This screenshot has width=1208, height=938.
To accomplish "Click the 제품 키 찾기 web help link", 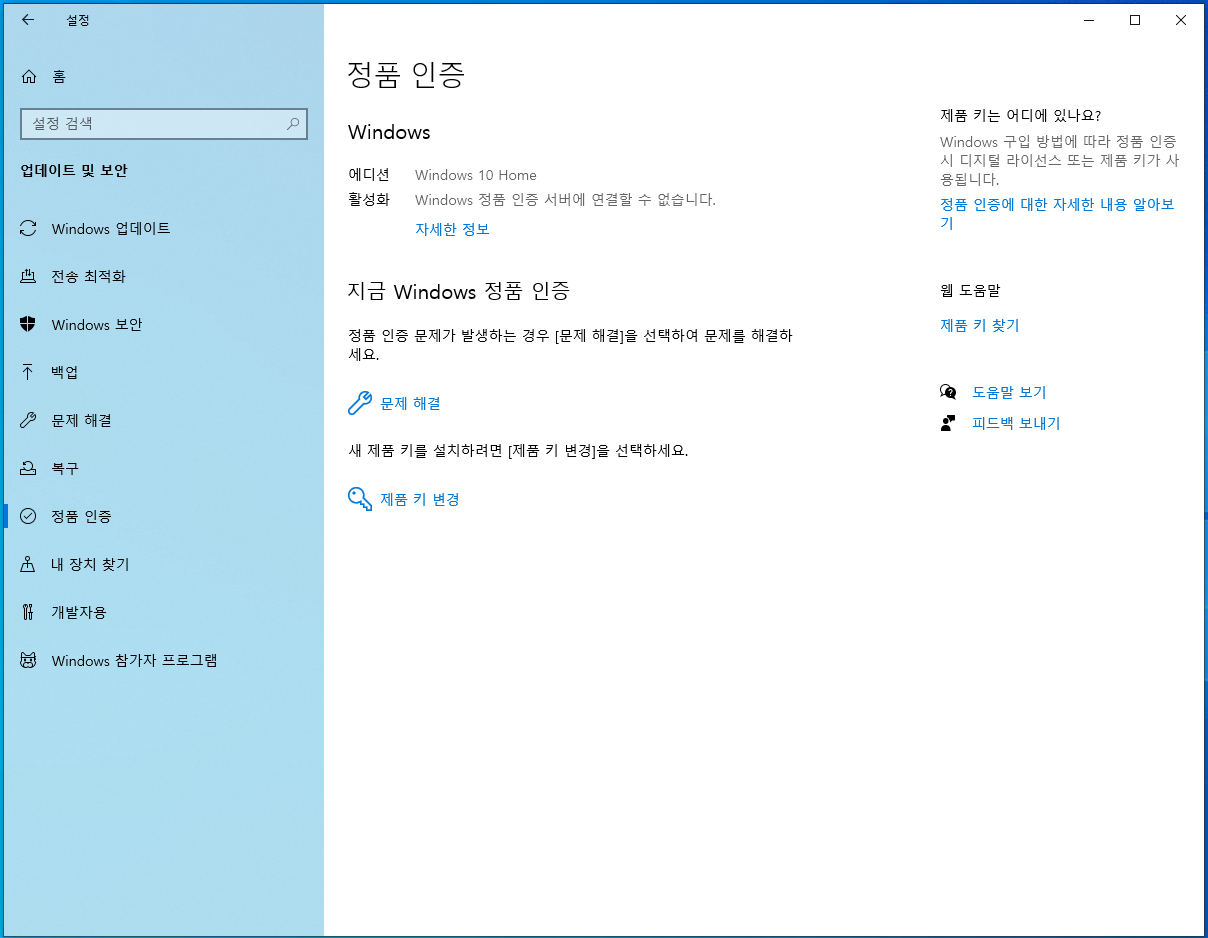I will [980, 325].
